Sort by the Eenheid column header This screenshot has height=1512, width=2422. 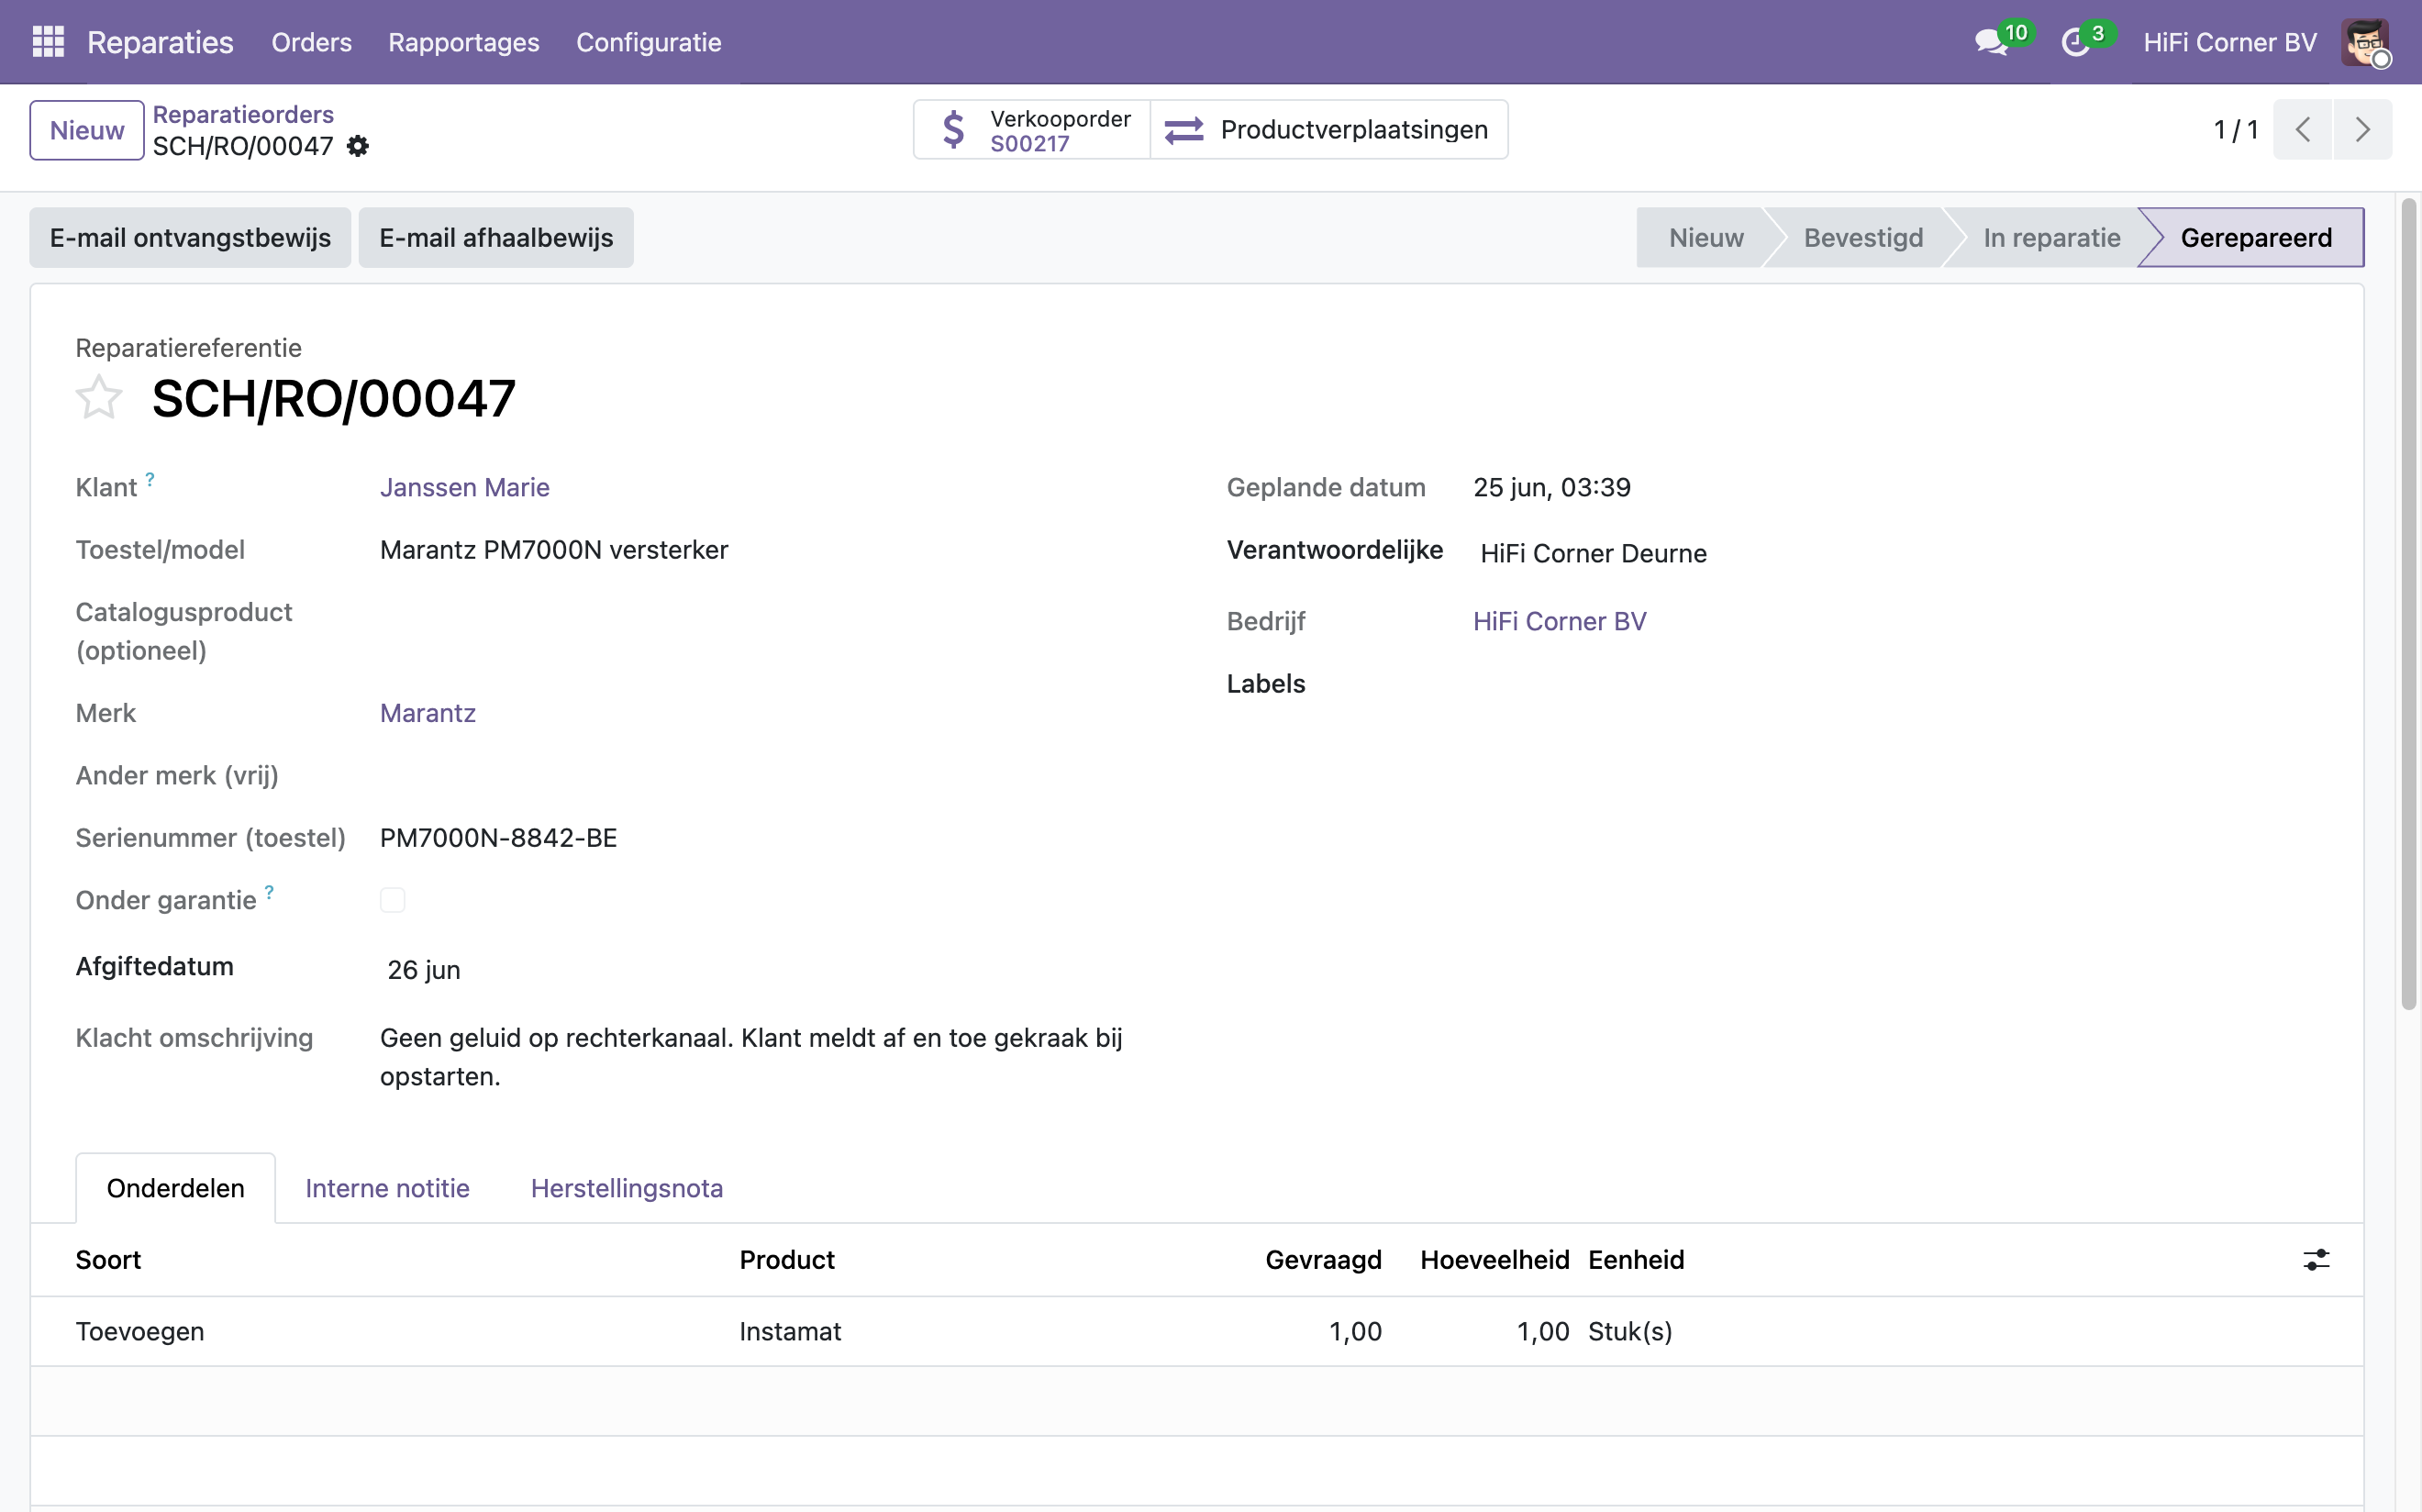(x=1636, y=1260)
